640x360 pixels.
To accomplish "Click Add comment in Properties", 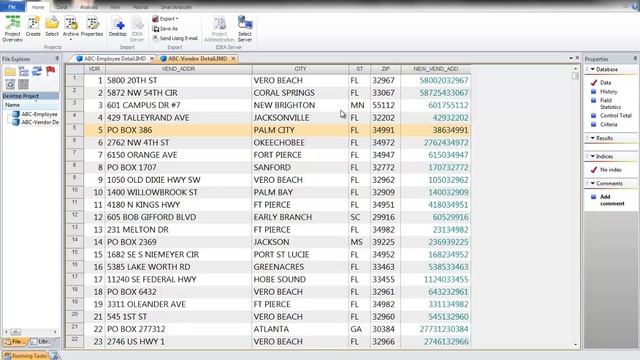I will pos(612,200).
